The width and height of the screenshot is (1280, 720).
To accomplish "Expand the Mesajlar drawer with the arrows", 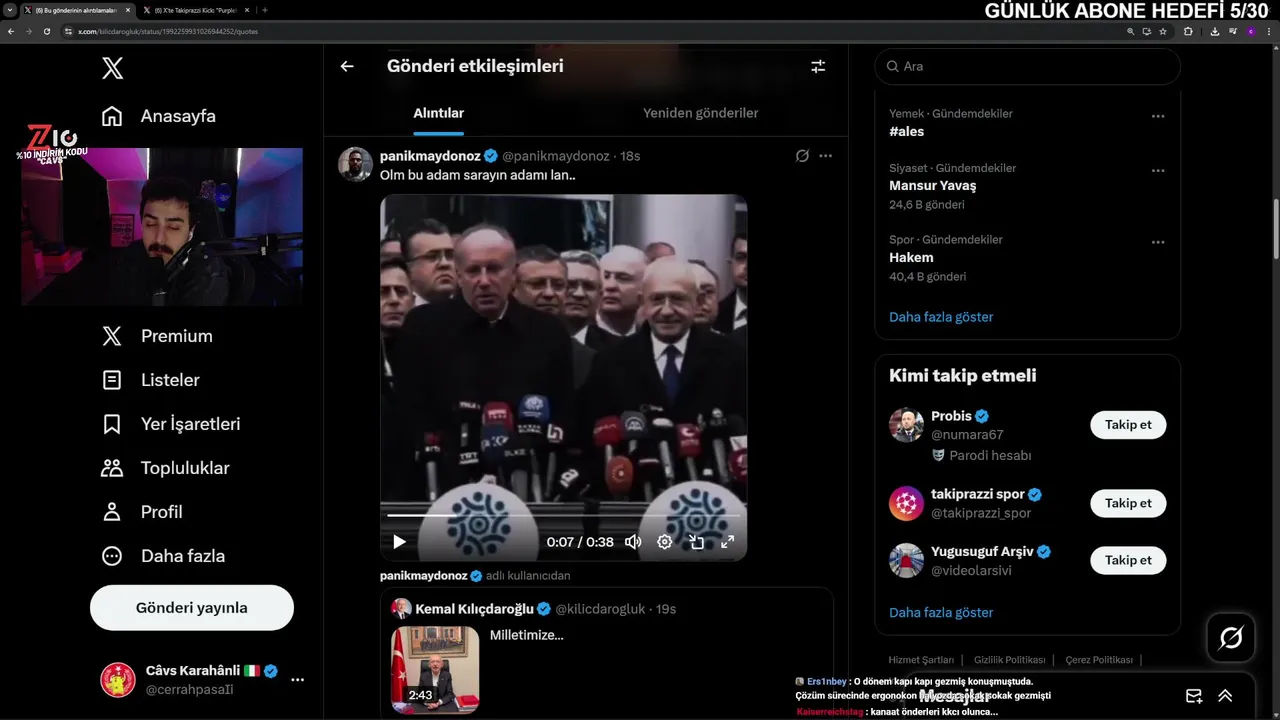I will (1225, 696).
